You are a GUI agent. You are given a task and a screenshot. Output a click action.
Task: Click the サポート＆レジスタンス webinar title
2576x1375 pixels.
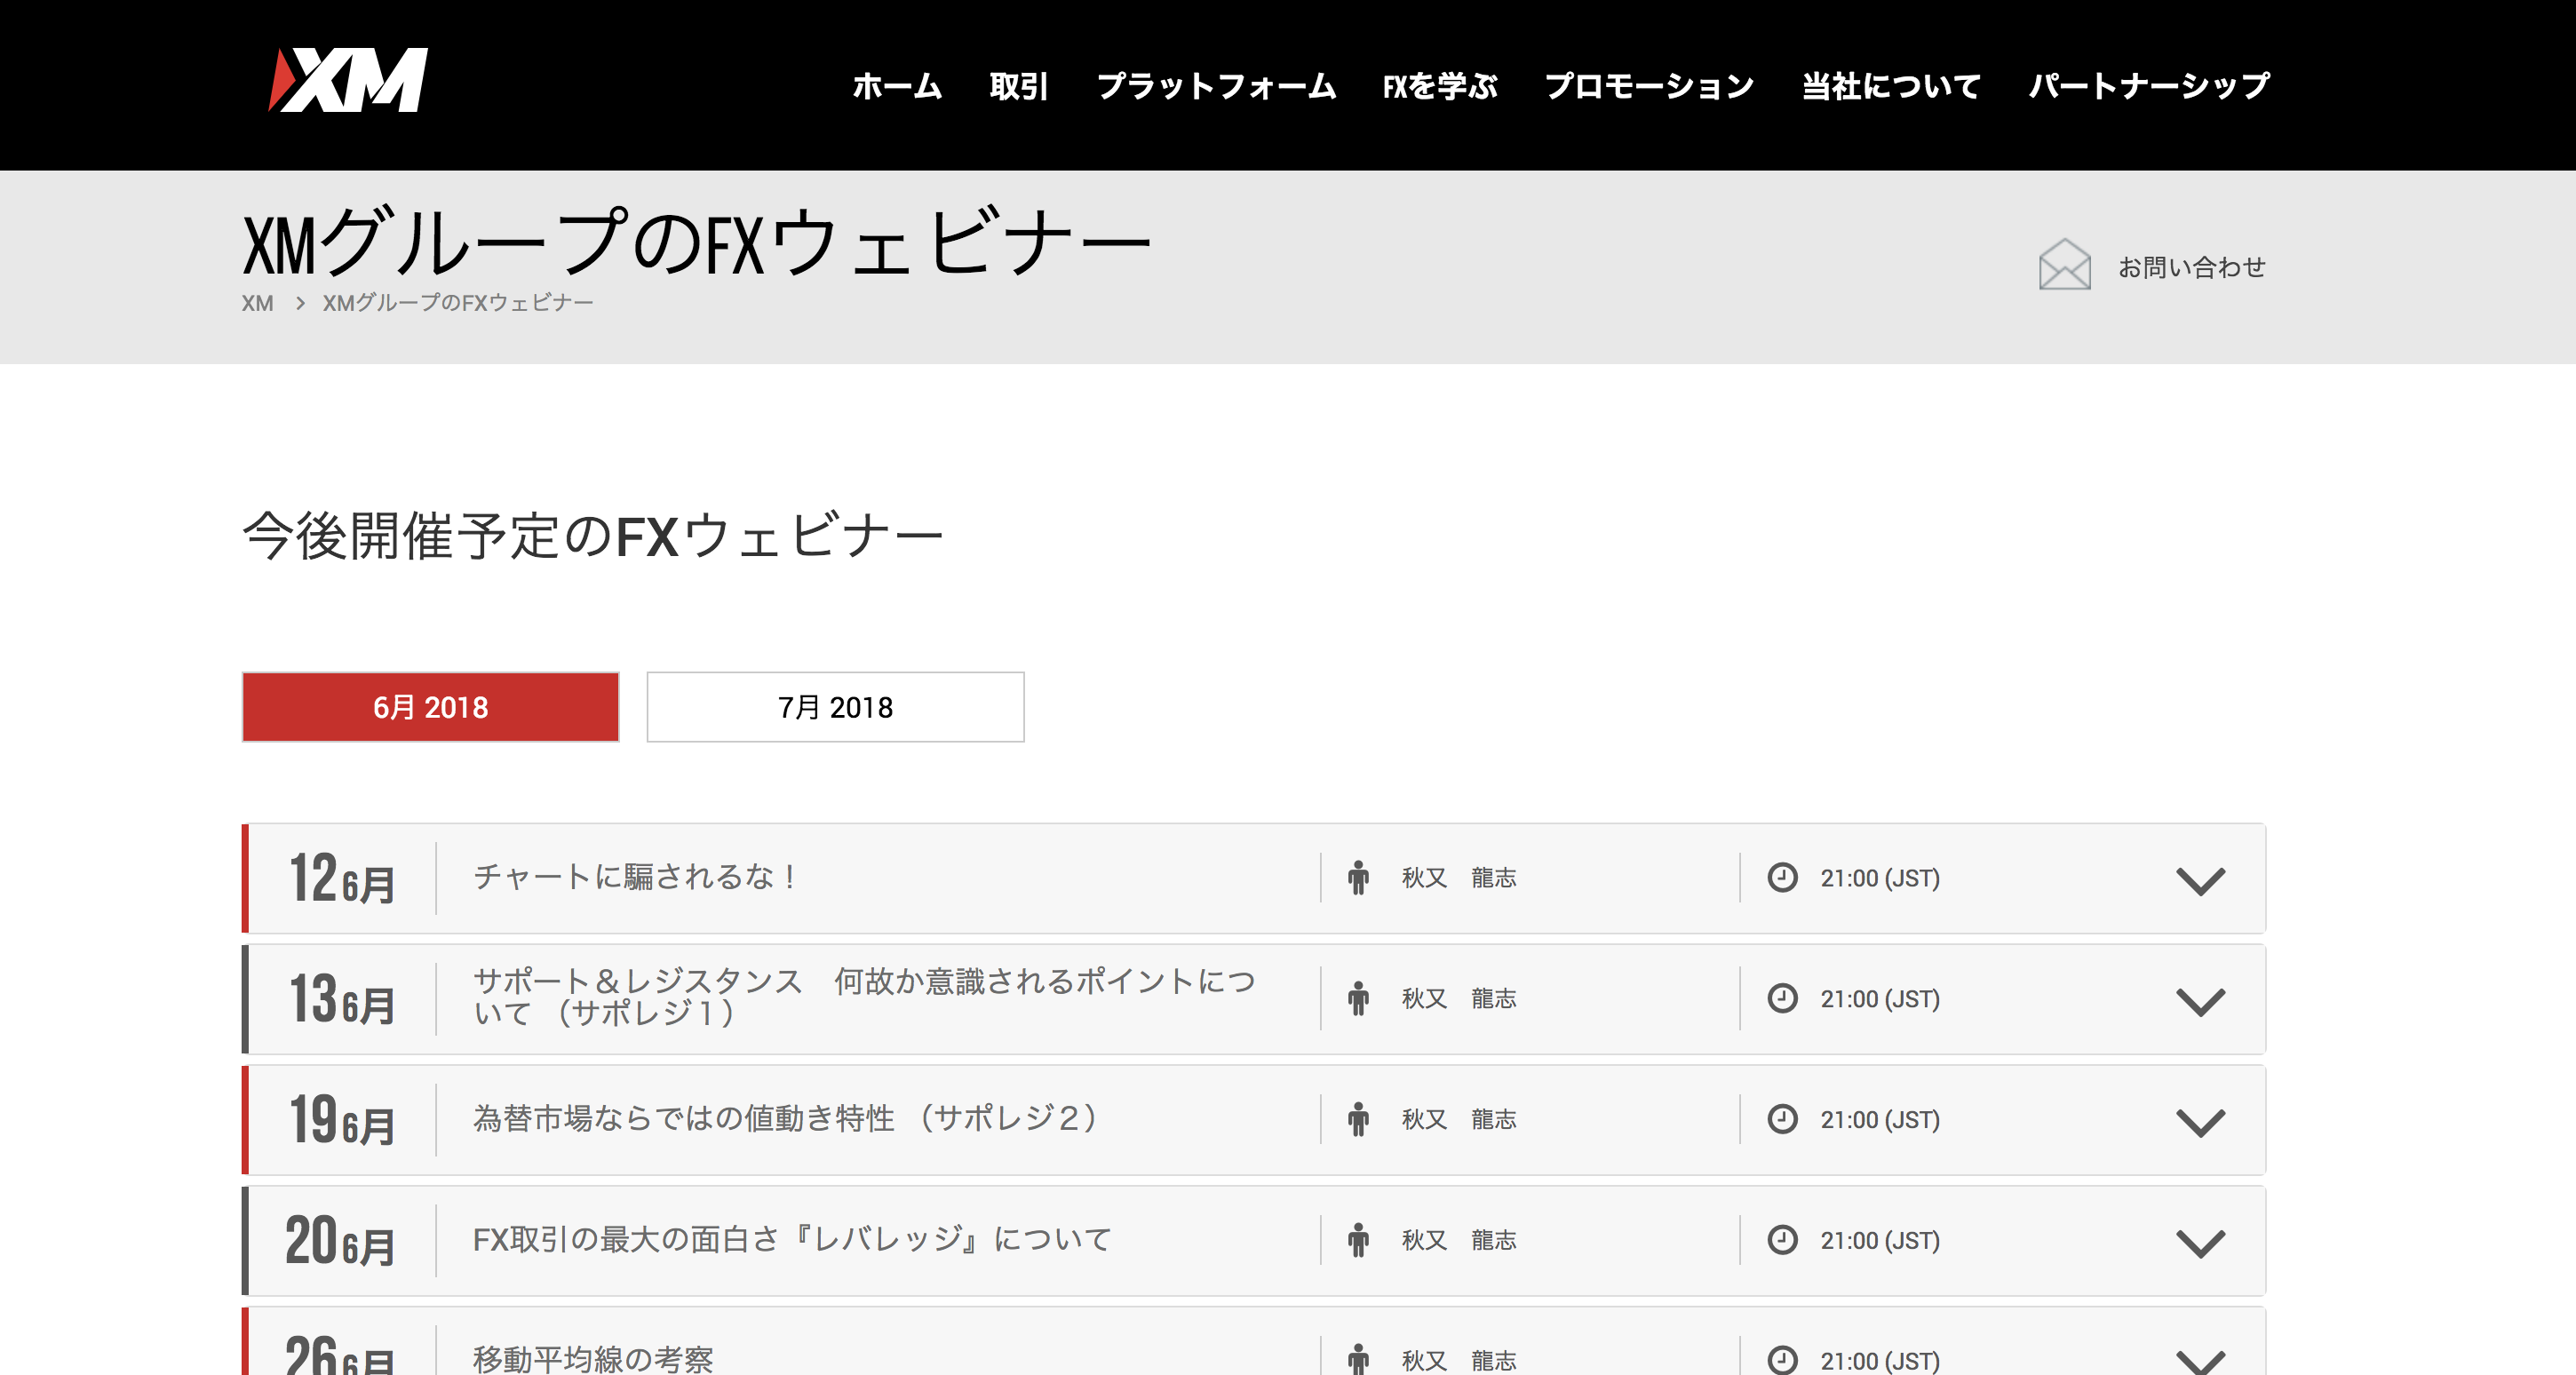click(x=864, y=997)
